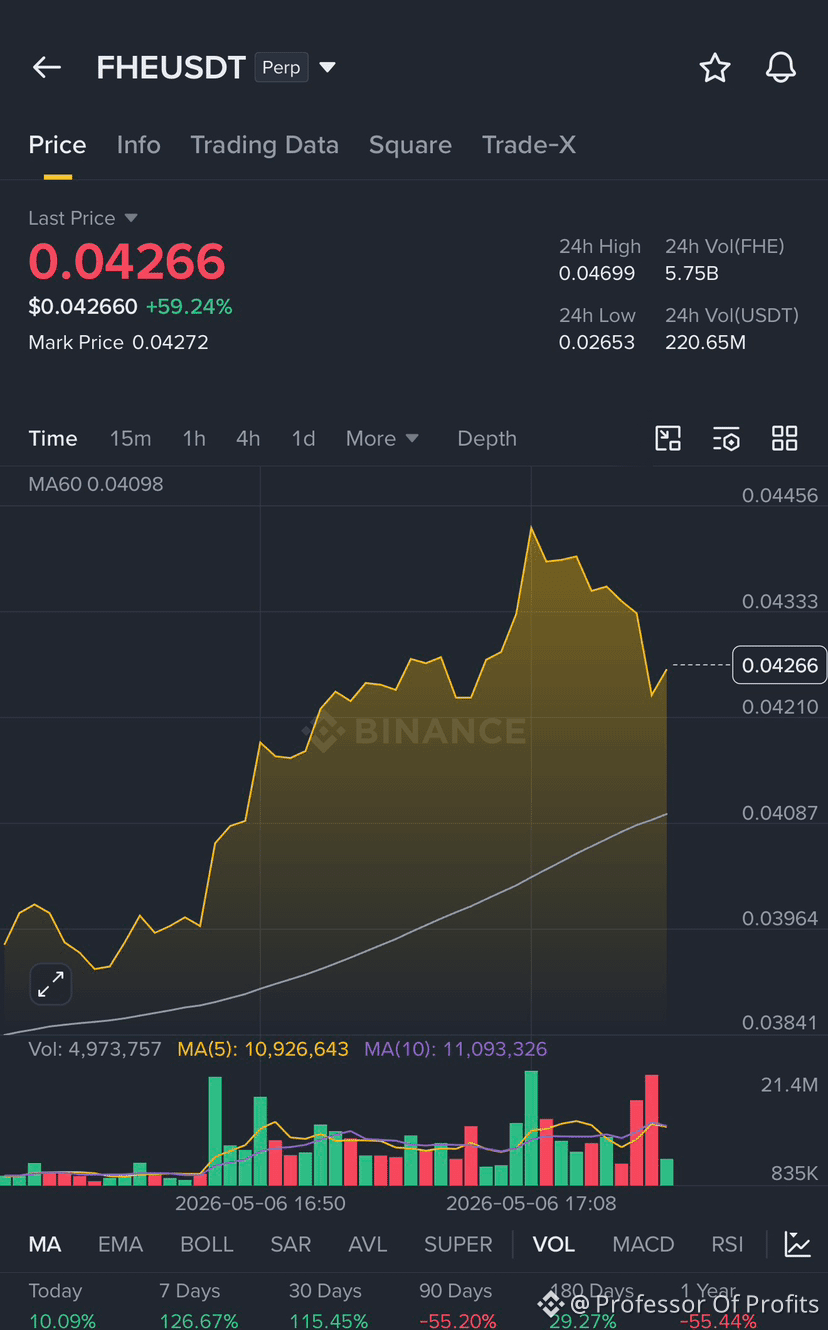Open the chart layout expand icon
The image size is (828, 1330).
(x=668, y=438)
